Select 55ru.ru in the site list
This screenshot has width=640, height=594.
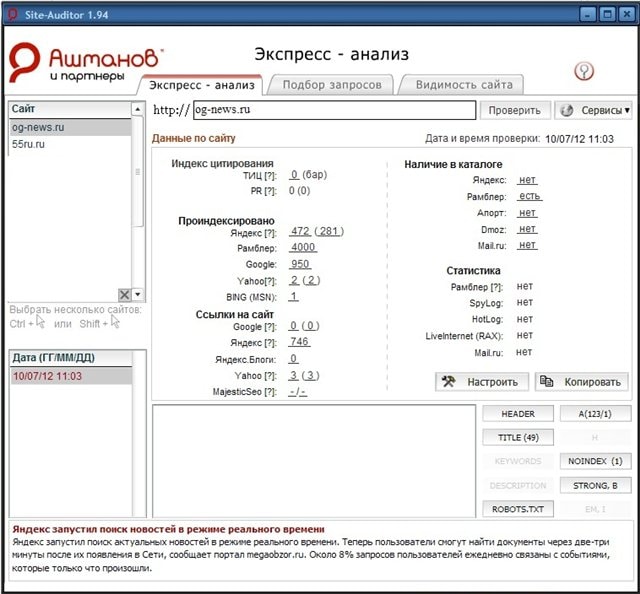28,144
